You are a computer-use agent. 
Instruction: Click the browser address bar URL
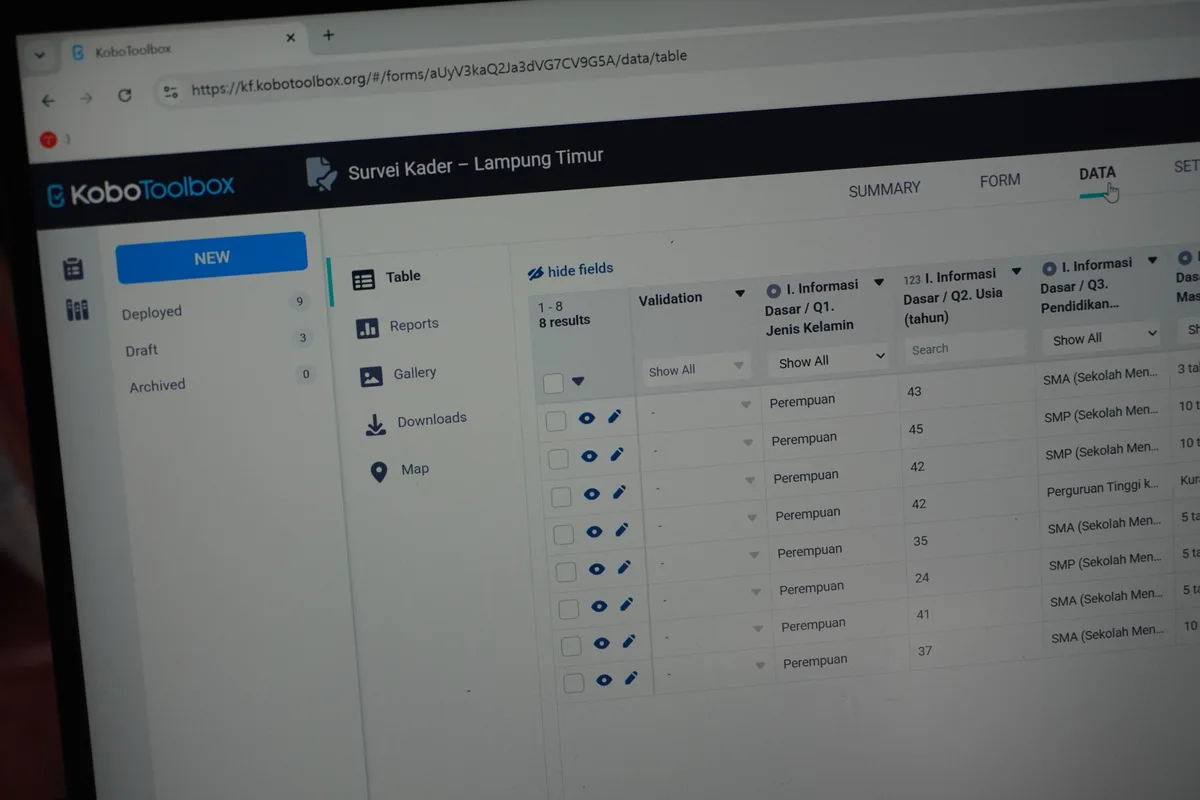pyautogui.click(x=438, y=73)
